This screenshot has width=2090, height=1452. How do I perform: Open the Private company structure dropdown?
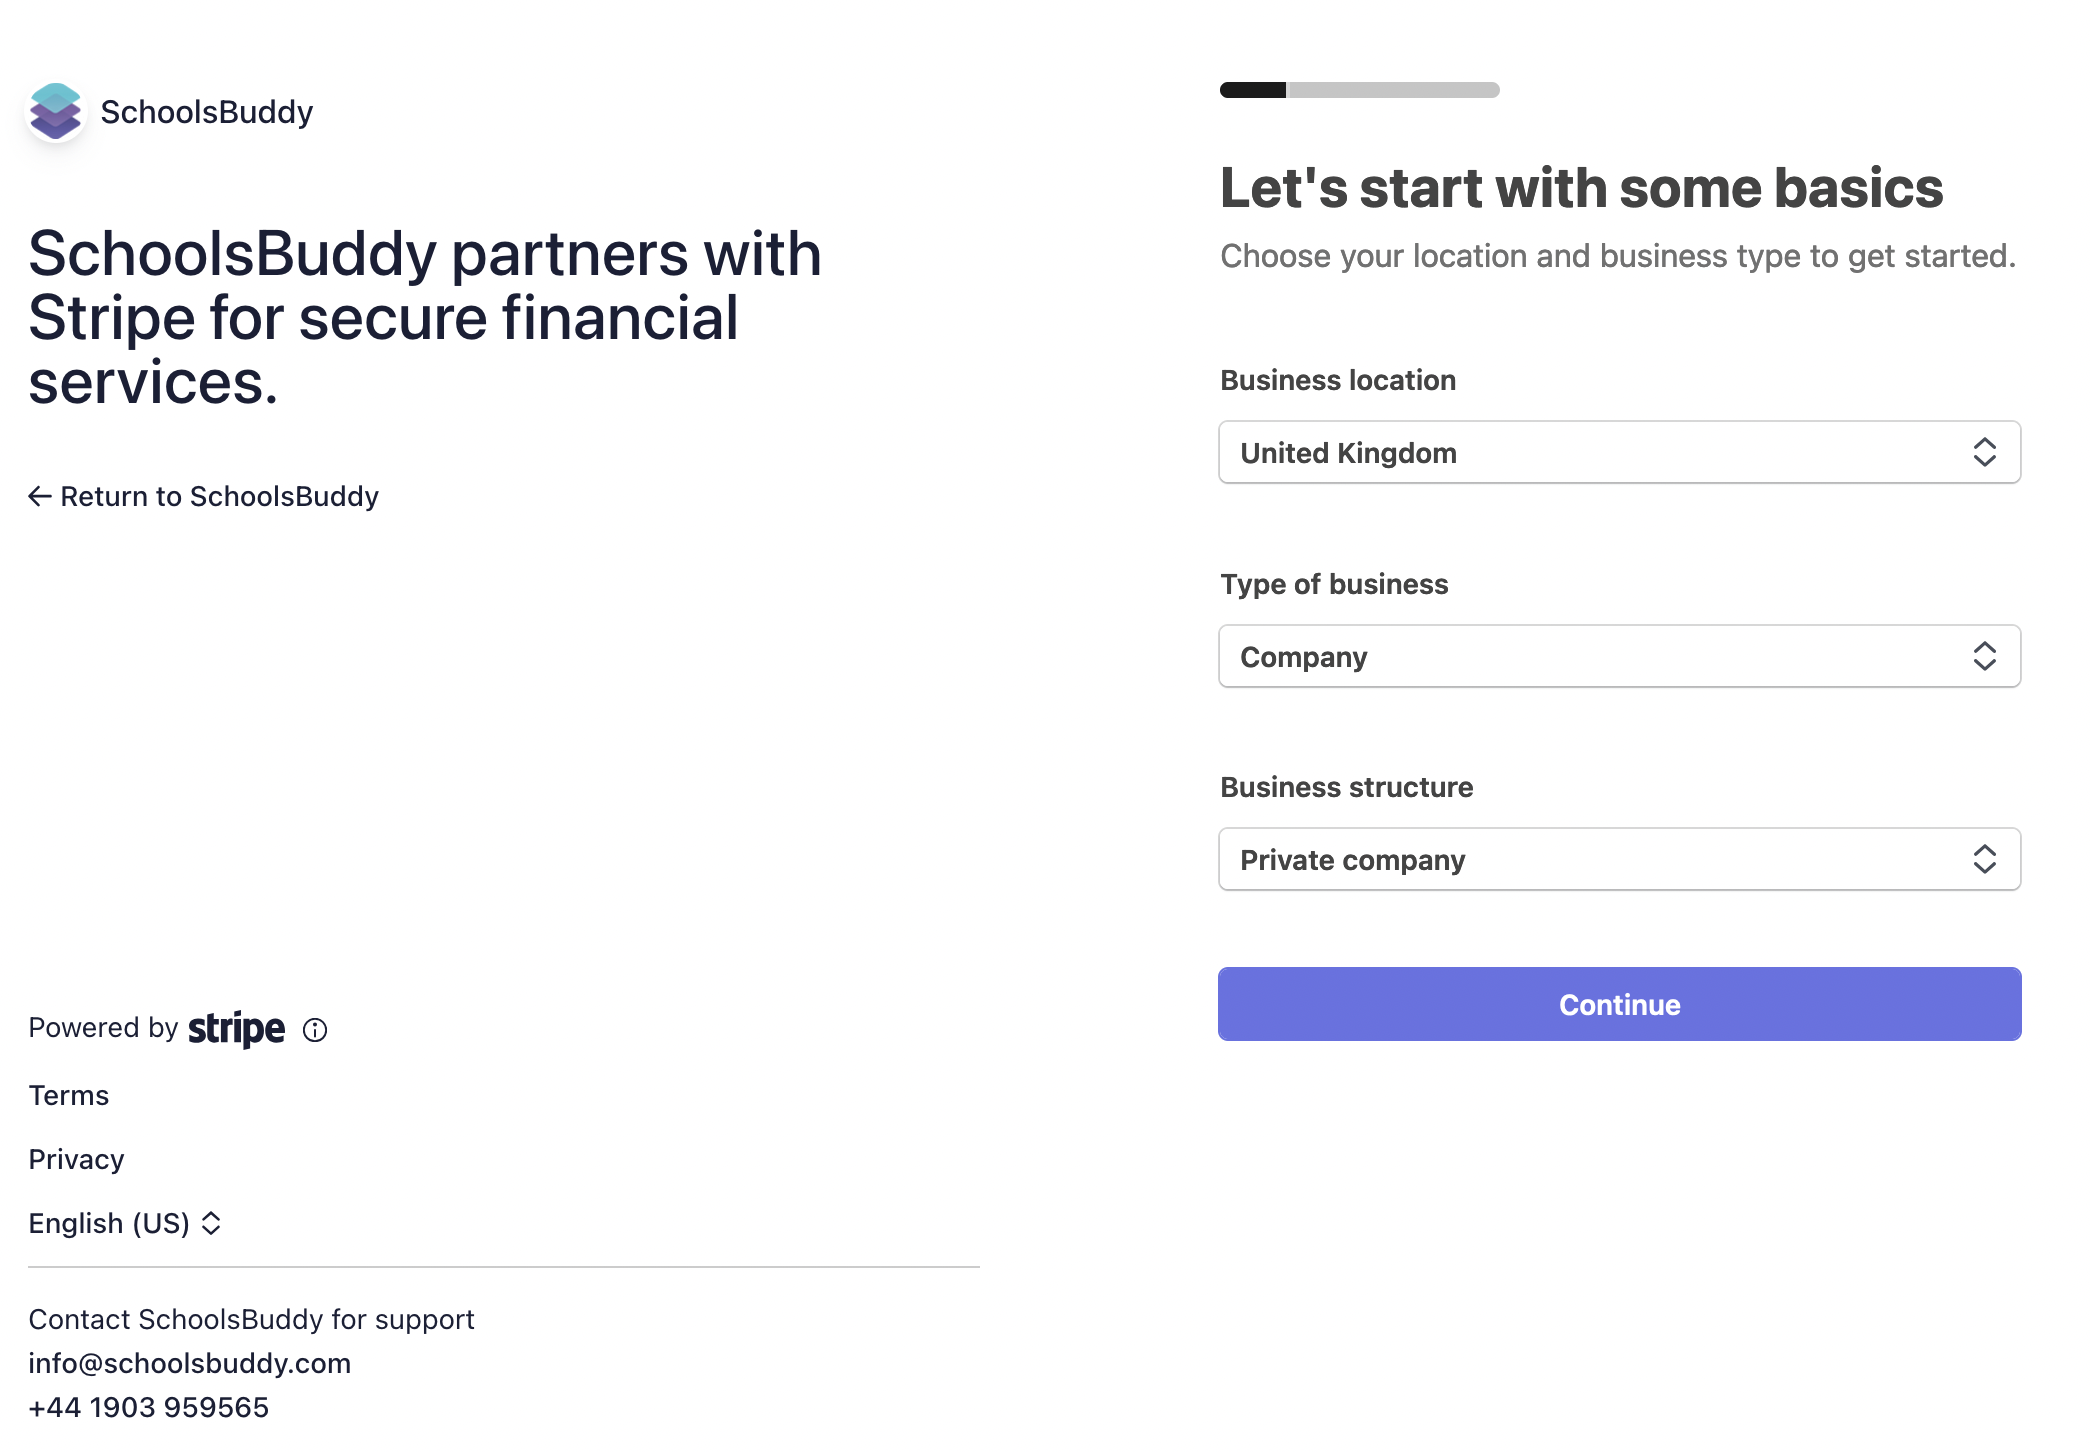(x=1620, y=859)
